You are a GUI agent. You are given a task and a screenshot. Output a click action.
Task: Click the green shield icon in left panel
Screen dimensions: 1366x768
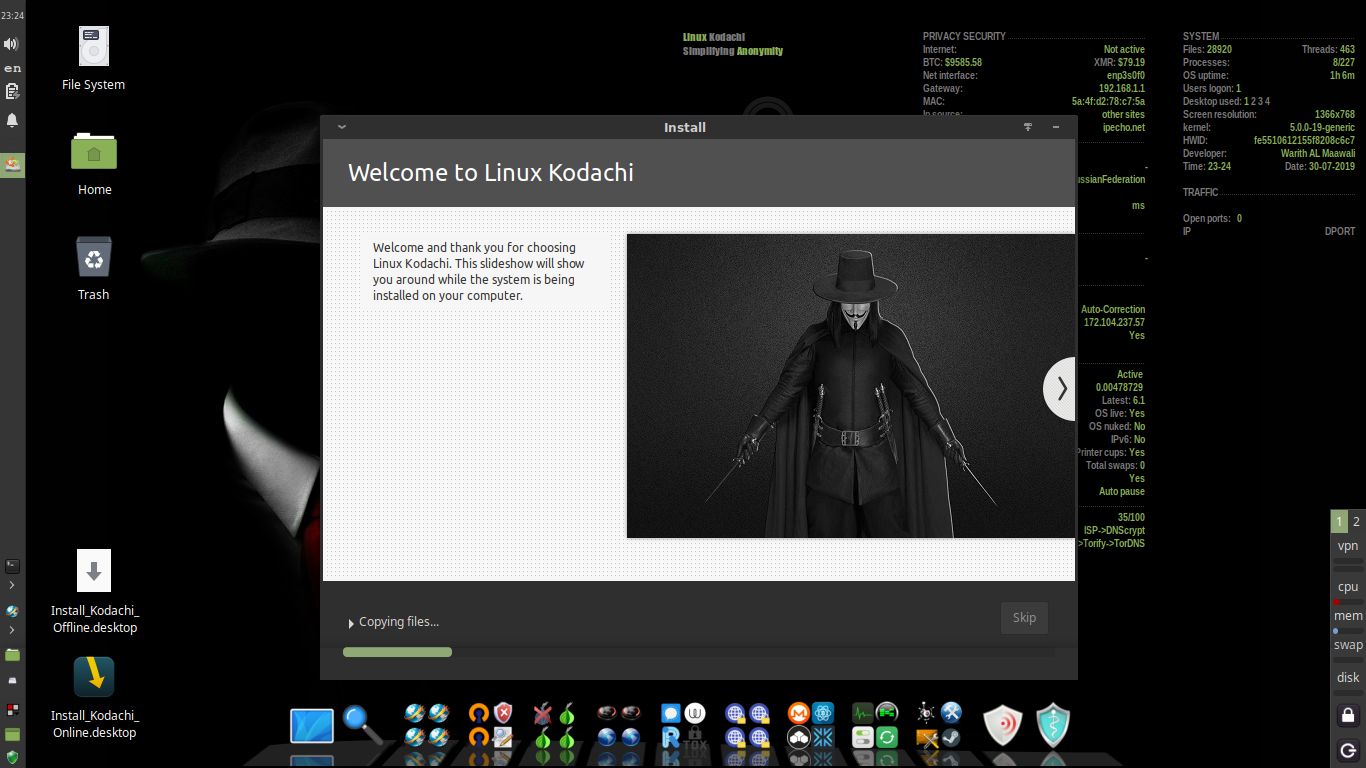12,756
